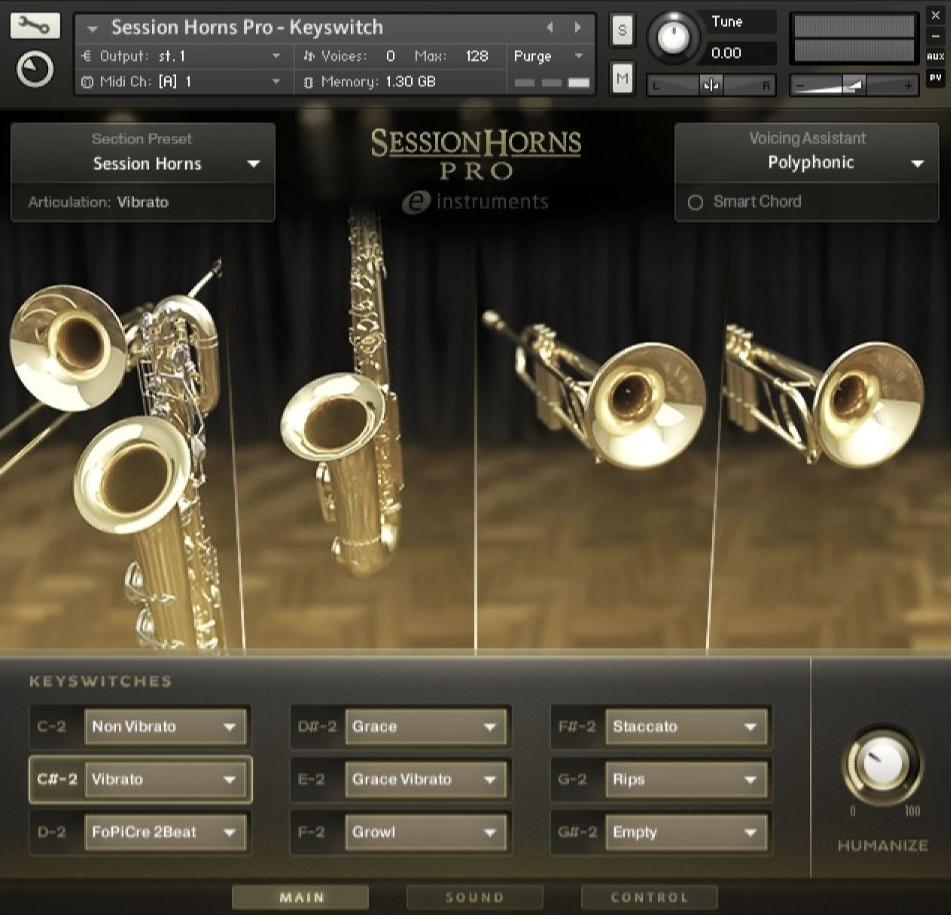Viewport: 951px width, 915px height.
Task: Open the Purge menu icon
Action: [576, 56]
